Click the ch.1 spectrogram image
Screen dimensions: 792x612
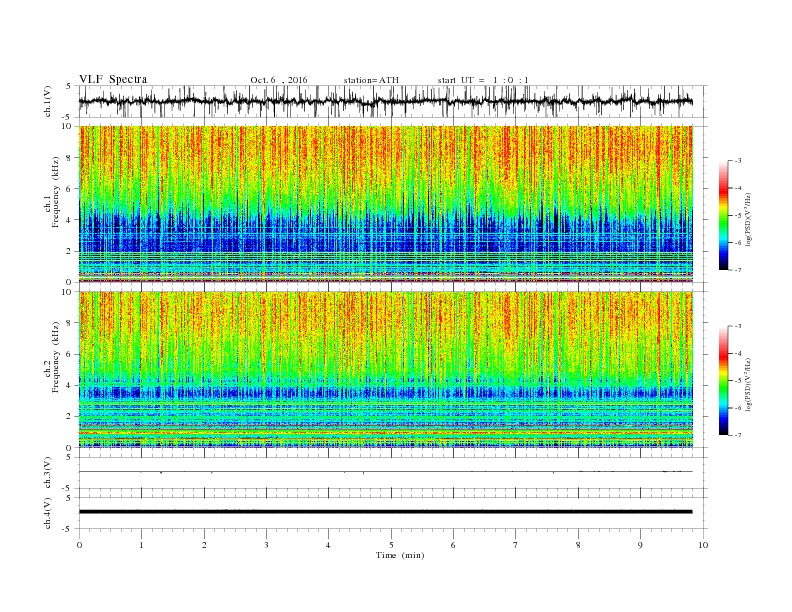coord(386,204)
